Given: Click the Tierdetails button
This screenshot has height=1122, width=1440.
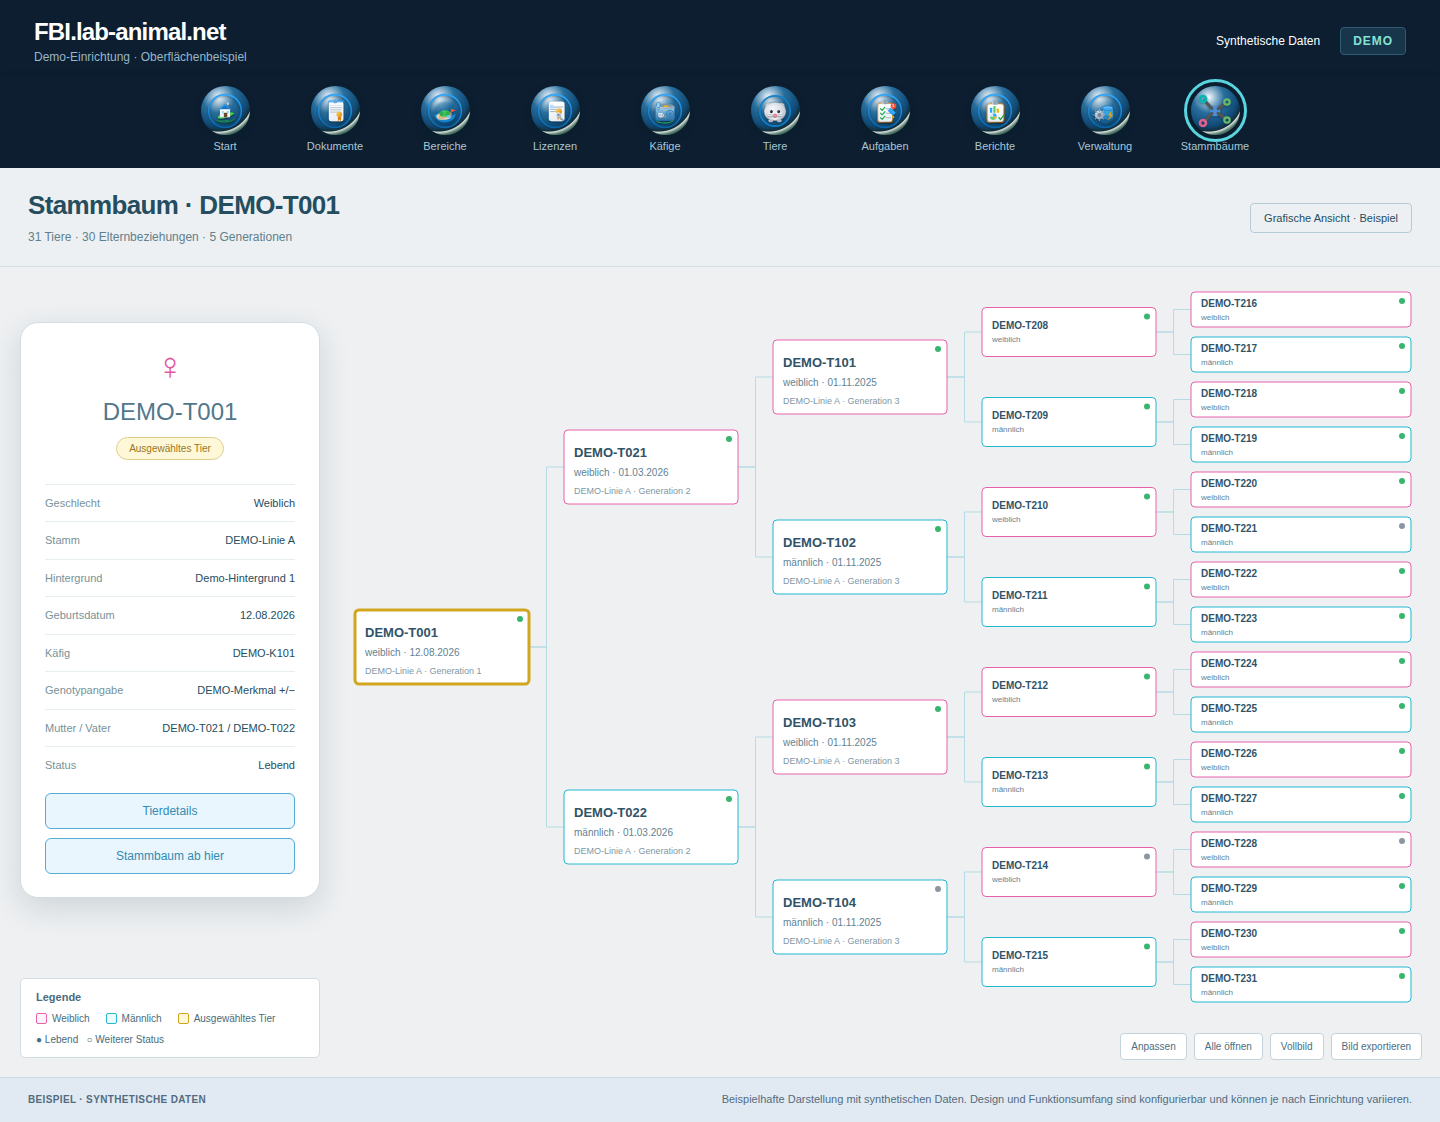Looking at the screenshot, I should pos(170,811).
